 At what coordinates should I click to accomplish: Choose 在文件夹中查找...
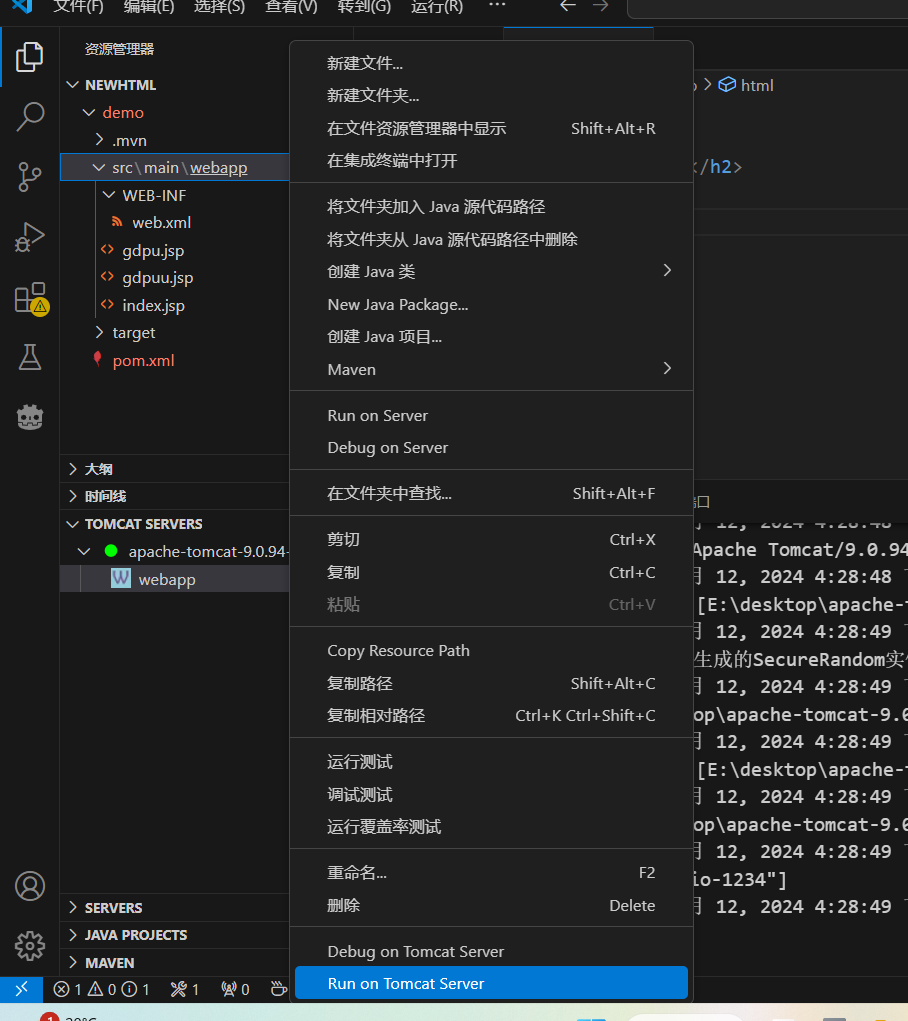(491, 494)
